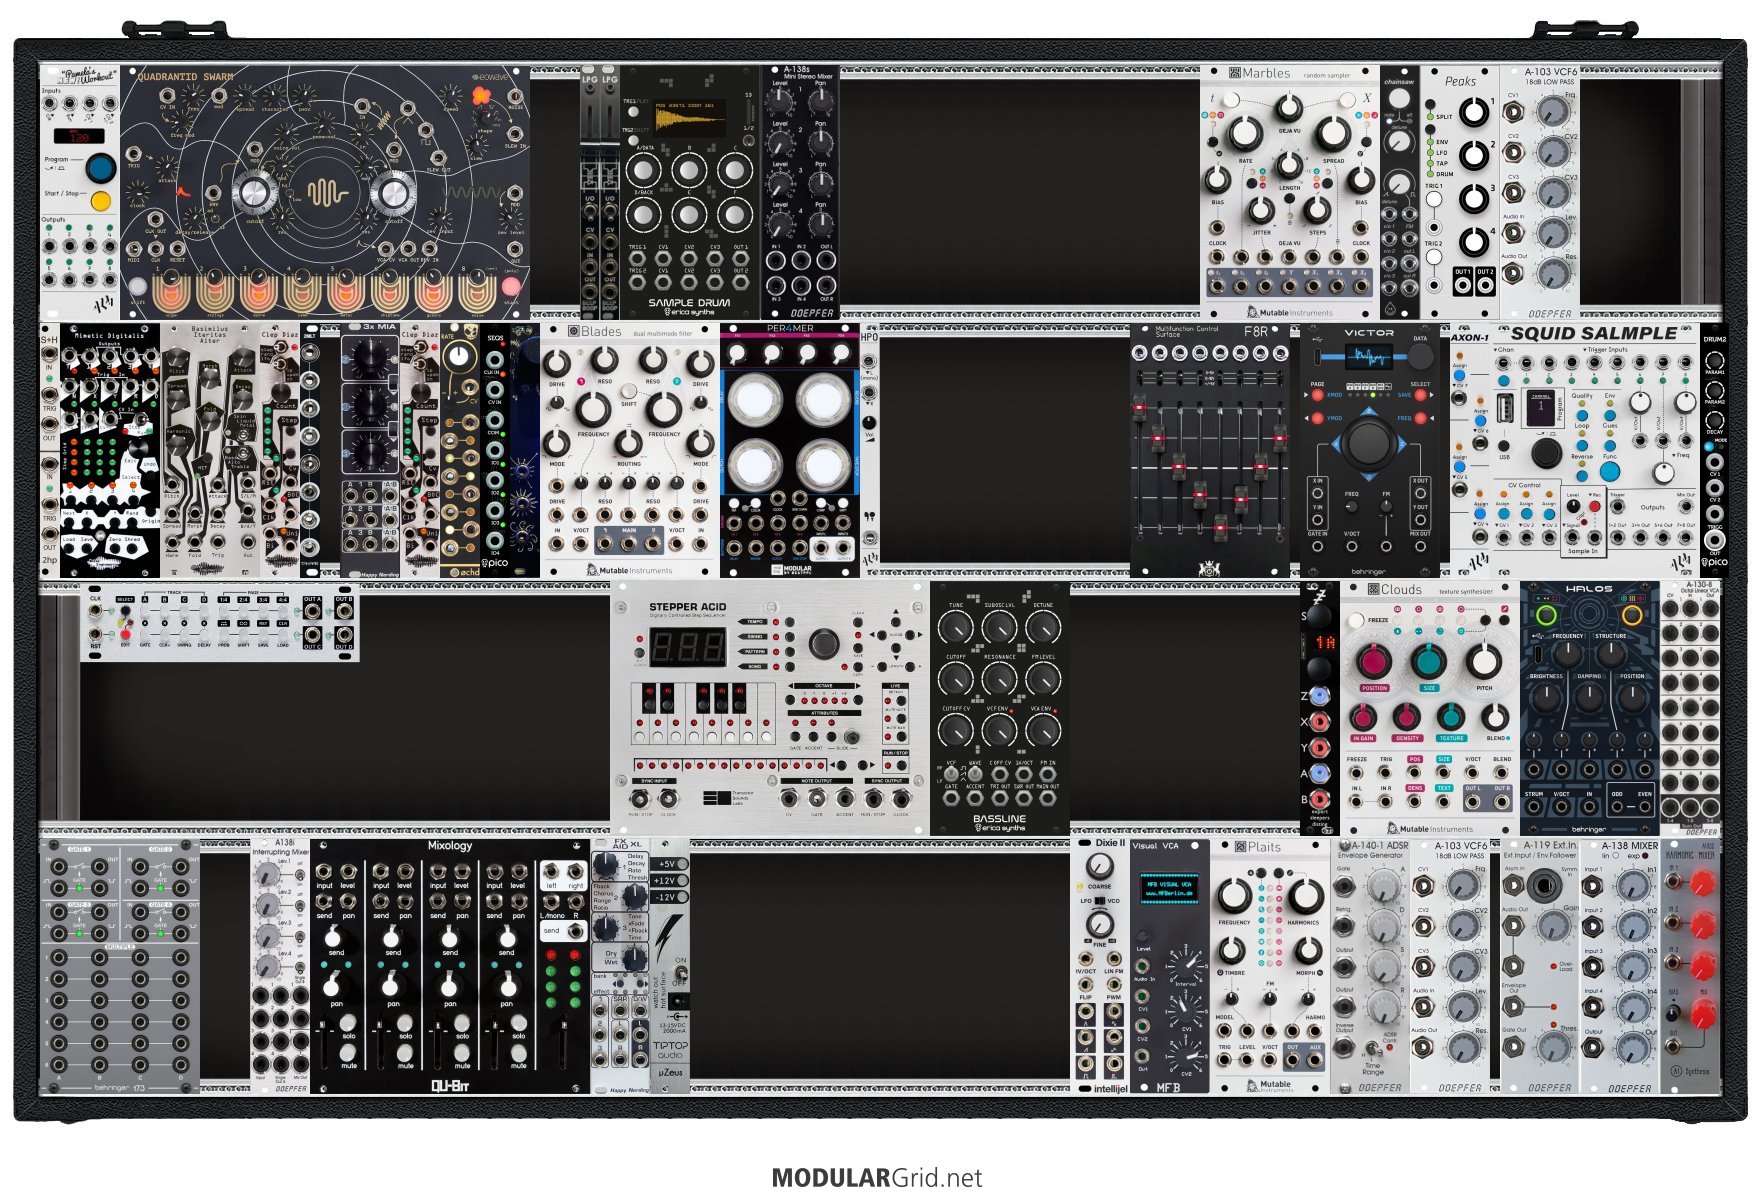Click the Bassline RESONANCE knob
This screenshot has height=1199, width=1755.
point(1000,680)
